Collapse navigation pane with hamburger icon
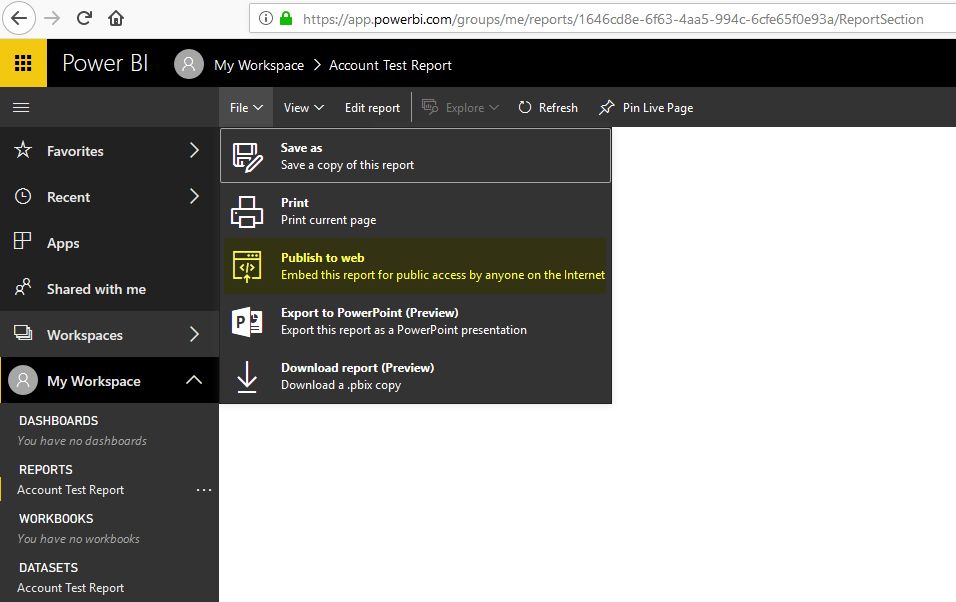 [21, 107]
